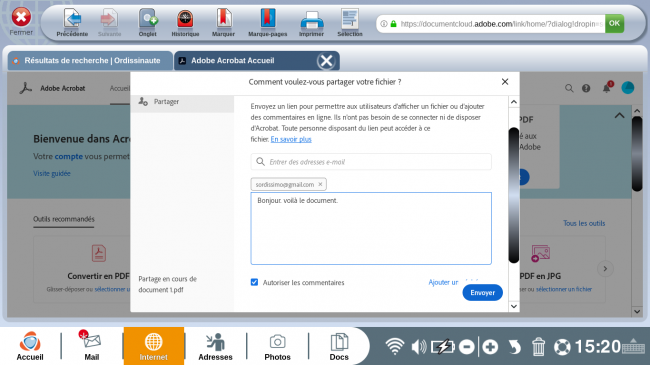Click the Wi-Fi status icon
650x365 pixels.
click(x=394, y=347)
